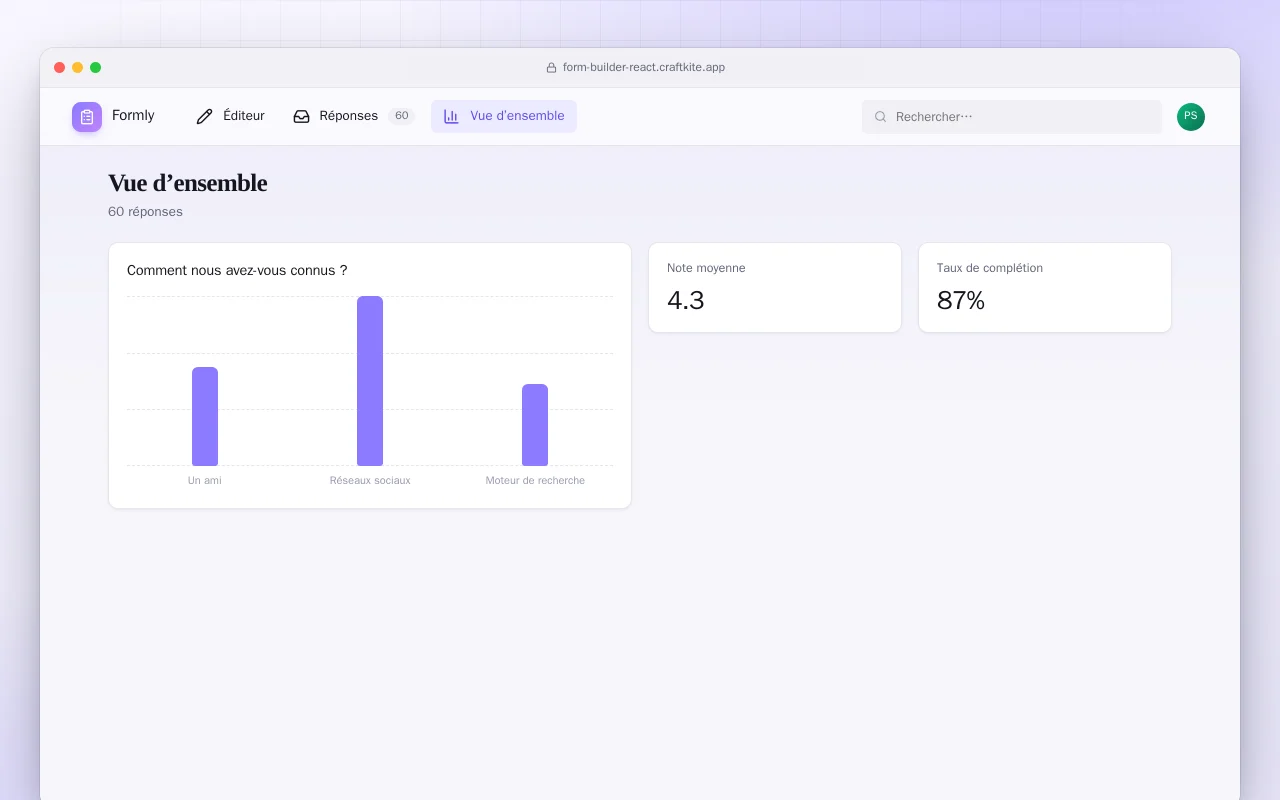Screen dimensions: 1280x800
Task: Click the green maximize window button
Action: click(x=96, y=68)
